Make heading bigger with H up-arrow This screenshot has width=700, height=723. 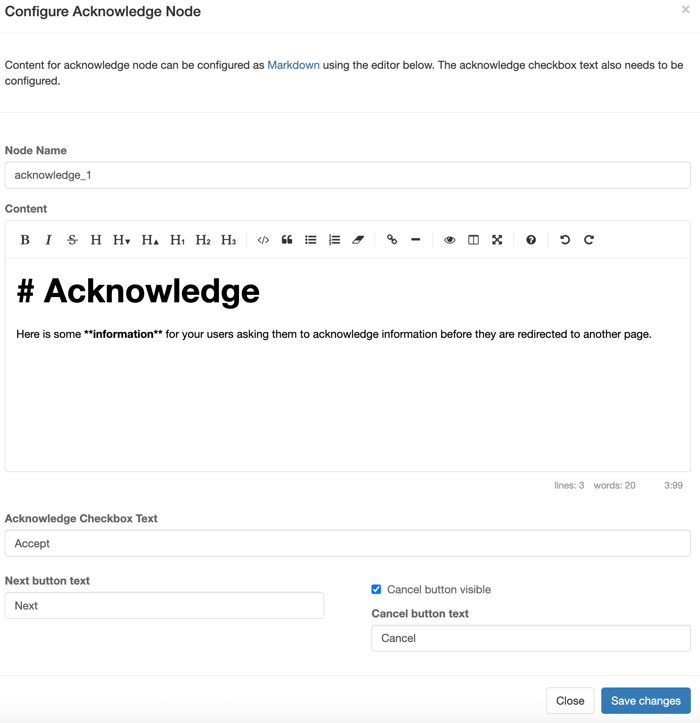tap(150, 240)
